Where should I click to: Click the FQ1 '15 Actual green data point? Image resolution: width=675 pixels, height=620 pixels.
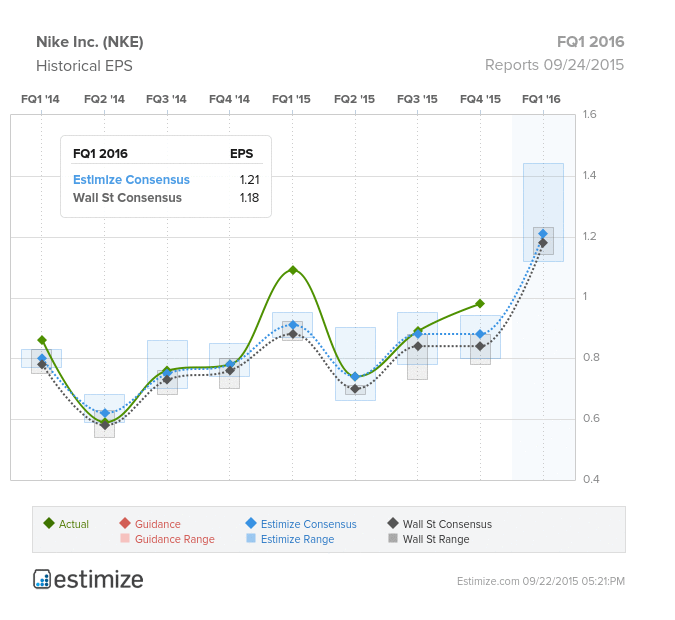[293, 270]
